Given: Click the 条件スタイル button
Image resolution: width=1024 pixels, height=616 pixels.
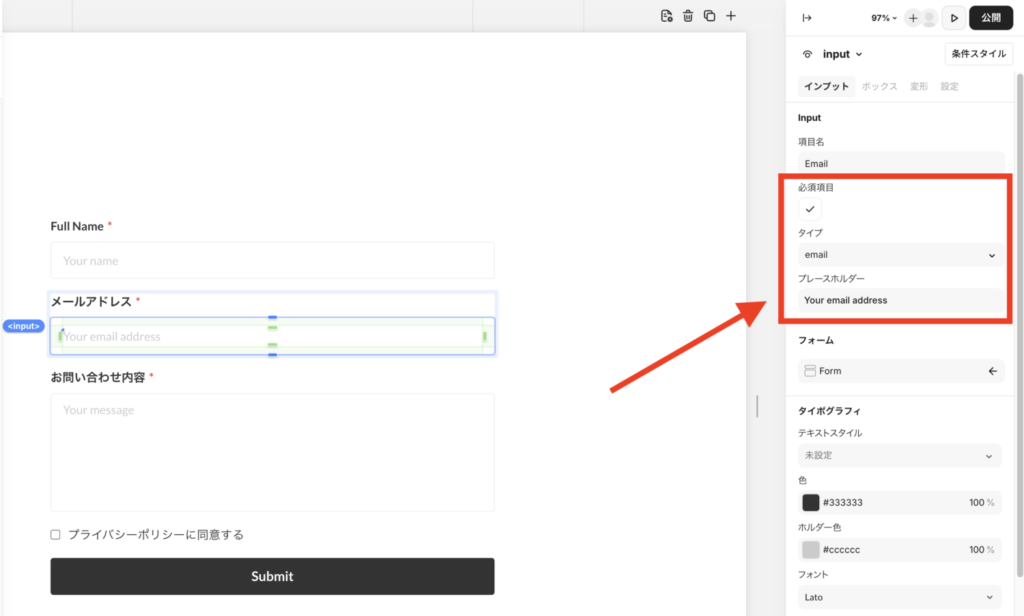Looking at the screenshot, I should coord(979,54).
